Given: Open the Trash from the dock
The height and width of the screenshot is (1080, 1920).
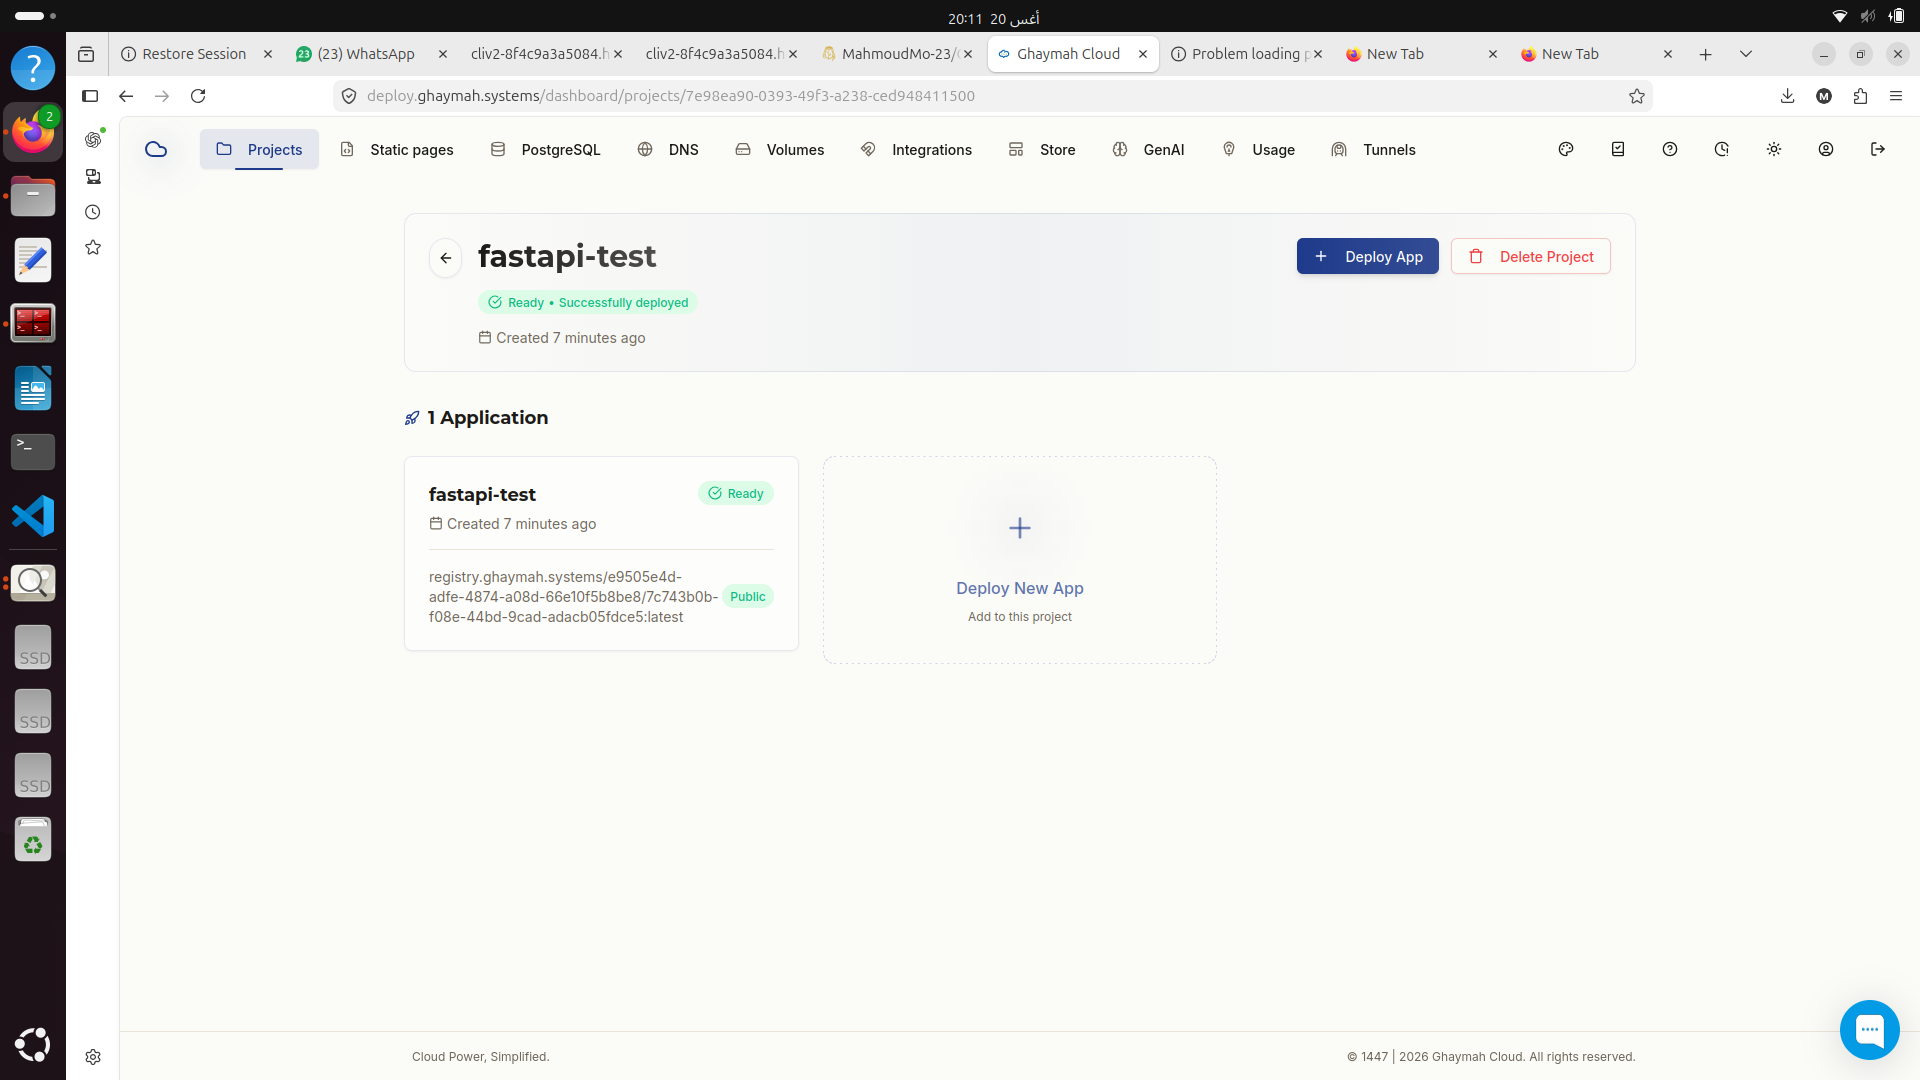Looking at the screenshot, I should pyautogui.click(x=33, y=839).
